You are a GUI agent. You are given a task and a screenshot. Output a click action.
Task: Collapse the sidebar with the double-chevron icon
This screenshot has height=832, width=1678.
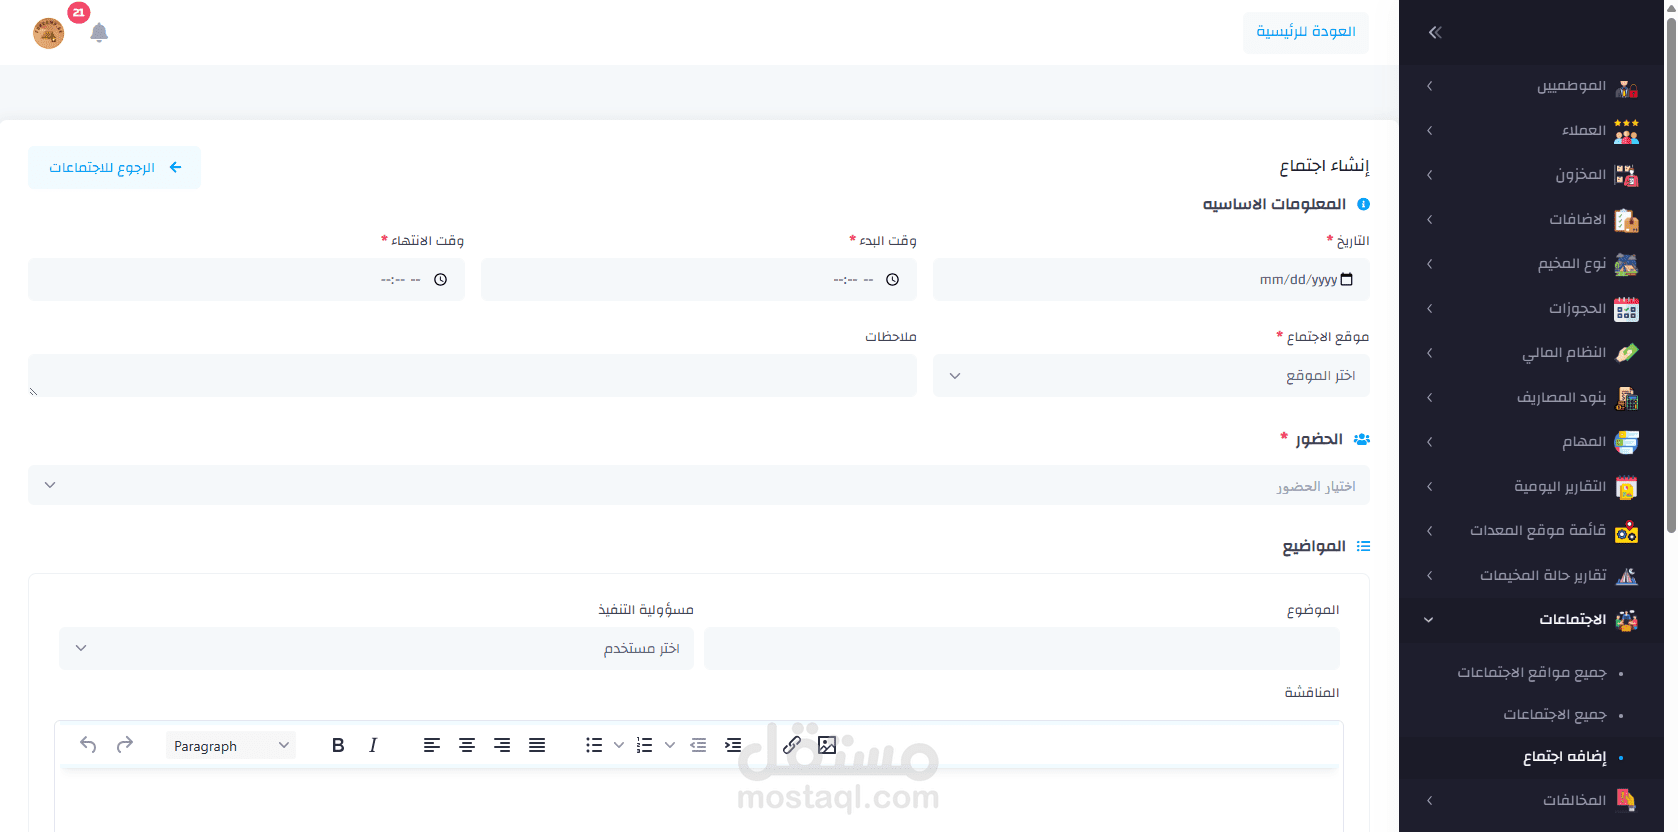coord(1435,32)
